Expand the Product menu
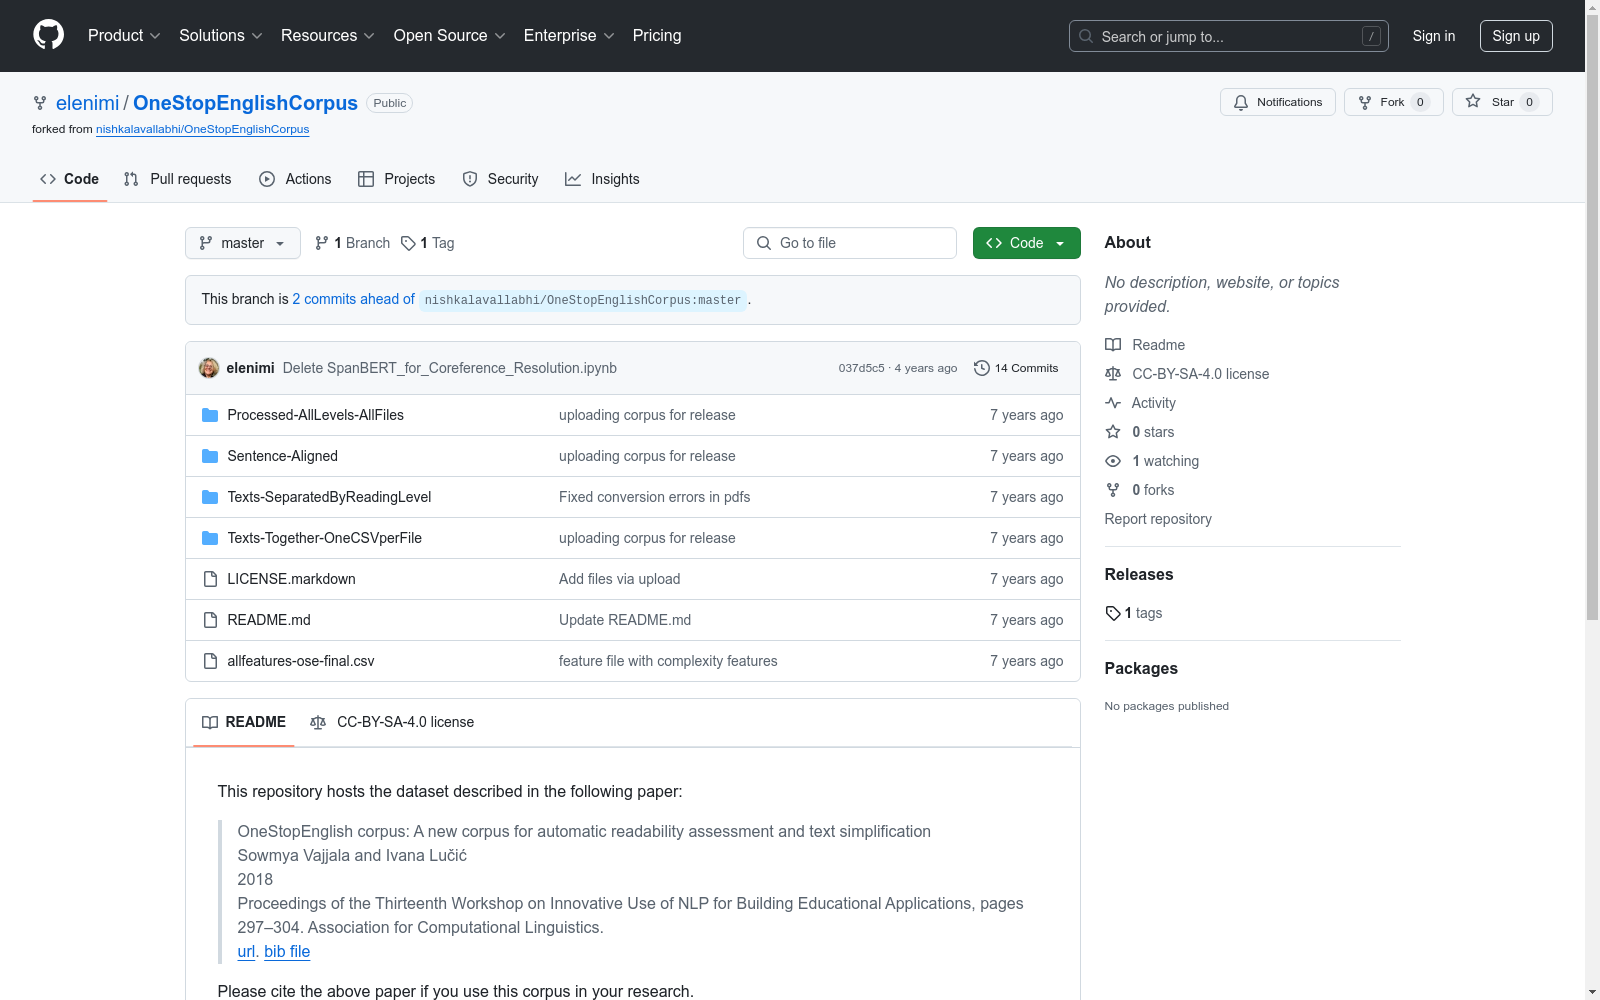The width and height of the screenshot is (1600, 1000). 124,36
